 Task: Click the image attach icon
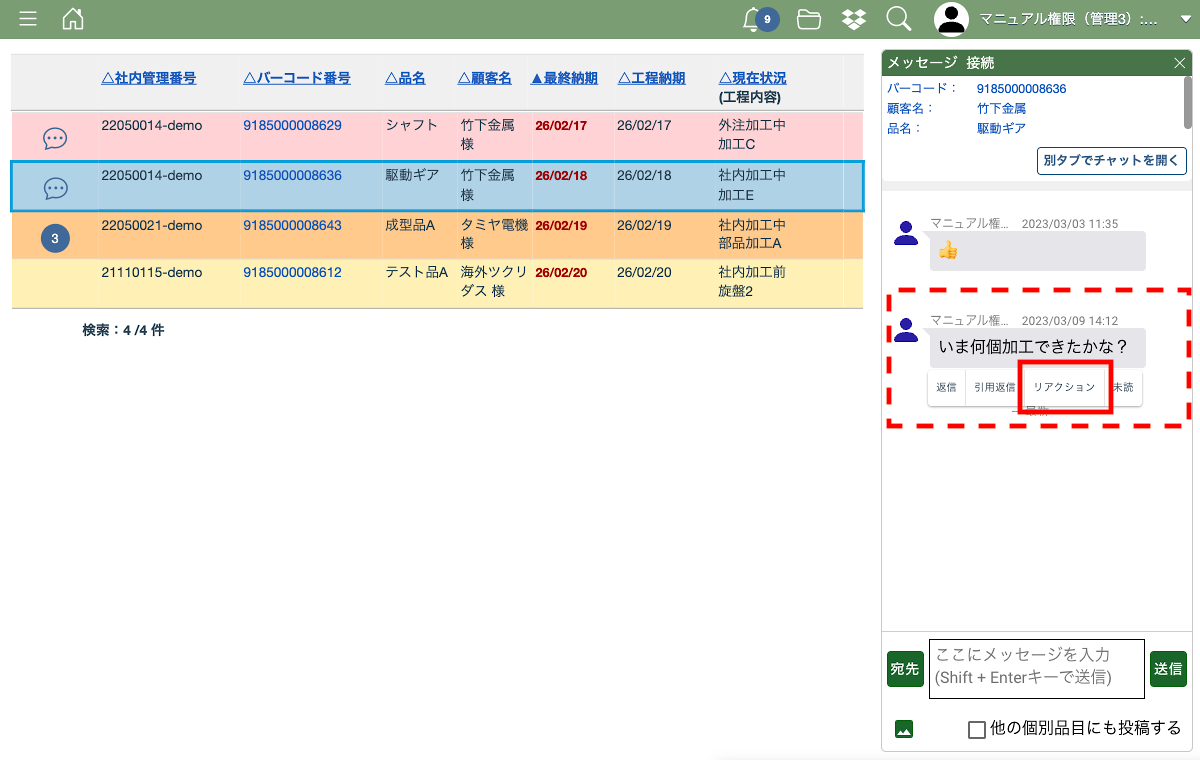pyautogui.click(x=904, y=729)
